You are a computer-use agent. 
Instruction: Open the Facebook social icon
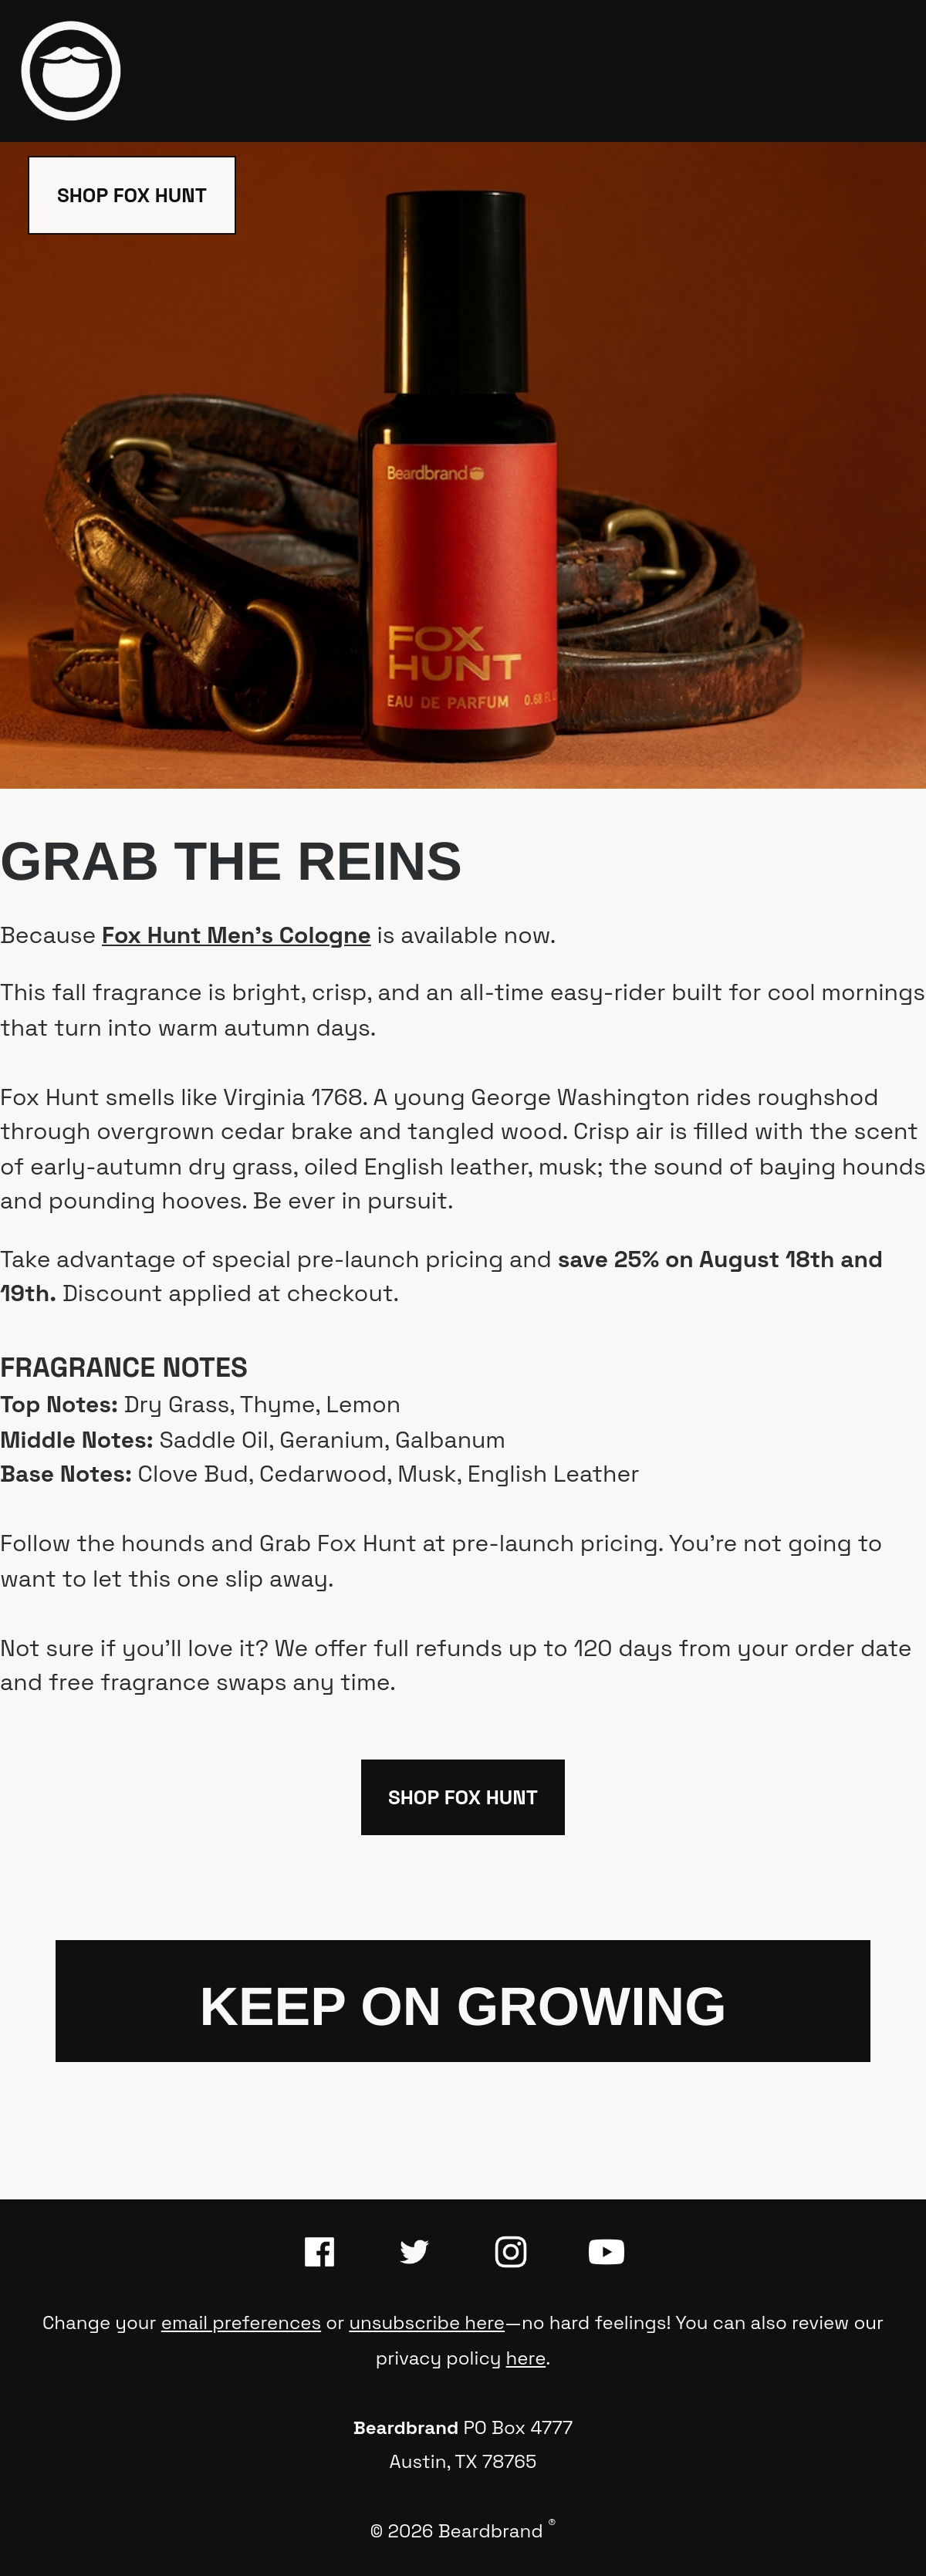click(319, 2252)
